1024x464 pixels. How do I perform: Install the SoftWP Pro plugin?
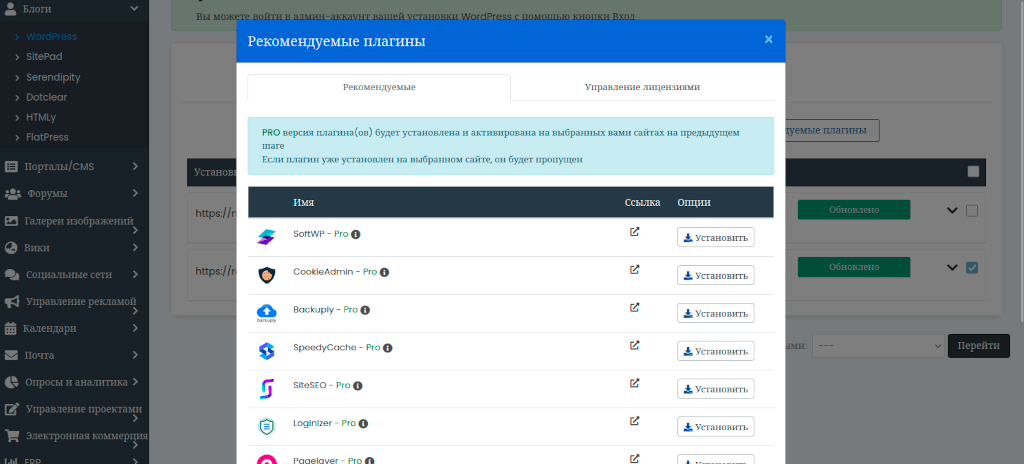click(716, 237)
